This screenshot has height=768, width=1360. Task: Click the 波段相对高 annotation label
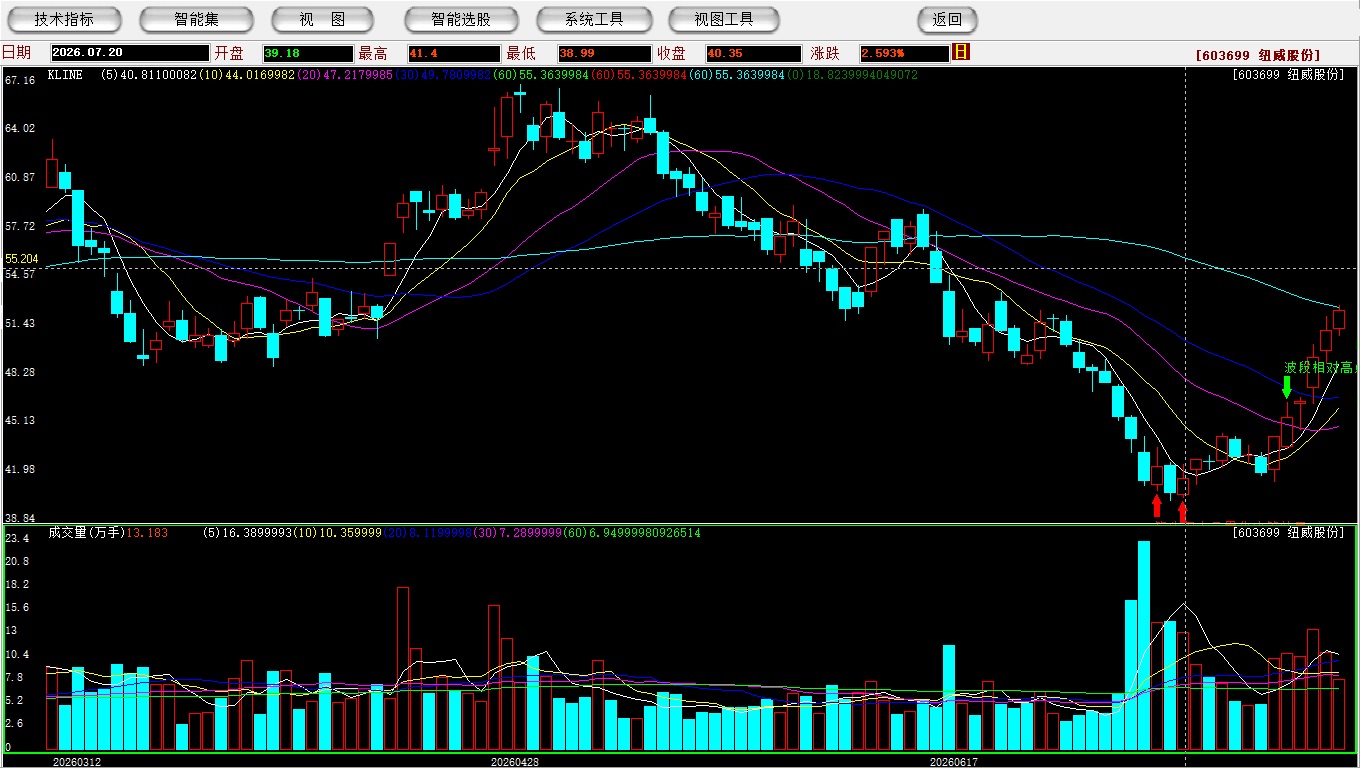click(1320, 367)
